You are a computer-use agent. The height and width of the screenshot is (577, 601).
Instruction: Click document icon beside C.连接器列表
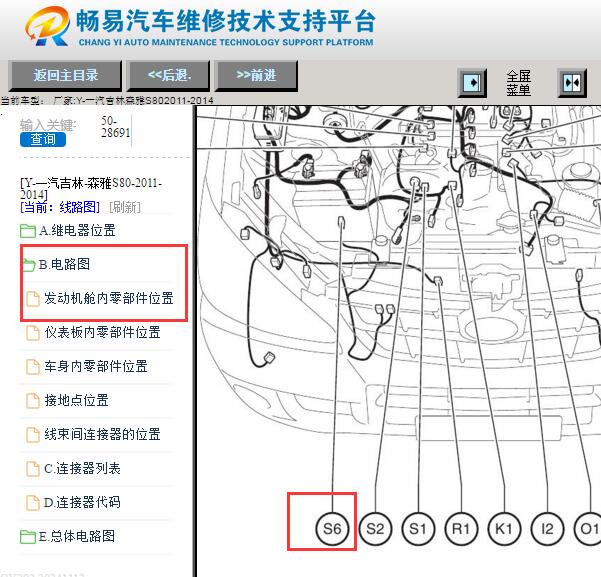(33, 469)
